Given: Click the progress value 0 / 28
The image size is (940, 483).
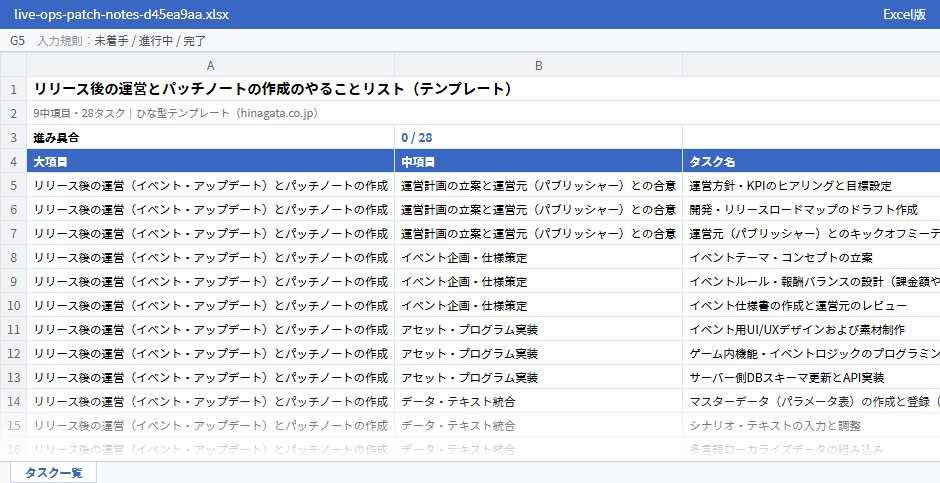Looking at the screenshot, I should [538, 137].
